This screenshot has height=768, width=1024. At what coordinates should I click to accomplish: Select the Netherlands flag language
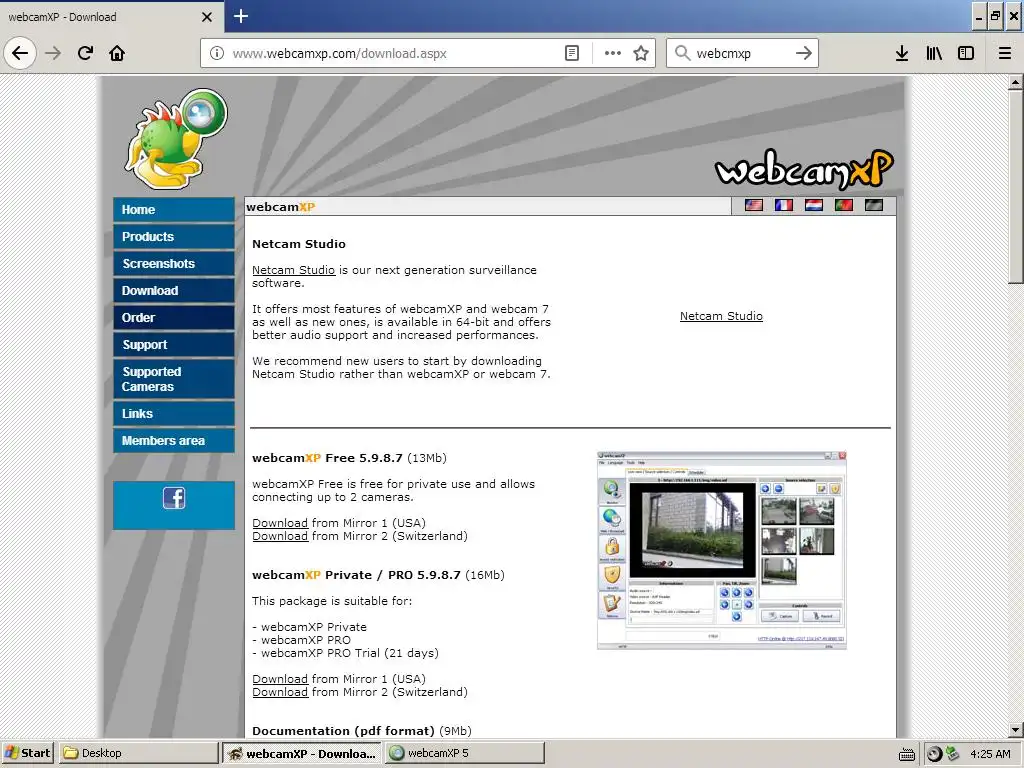814,205
